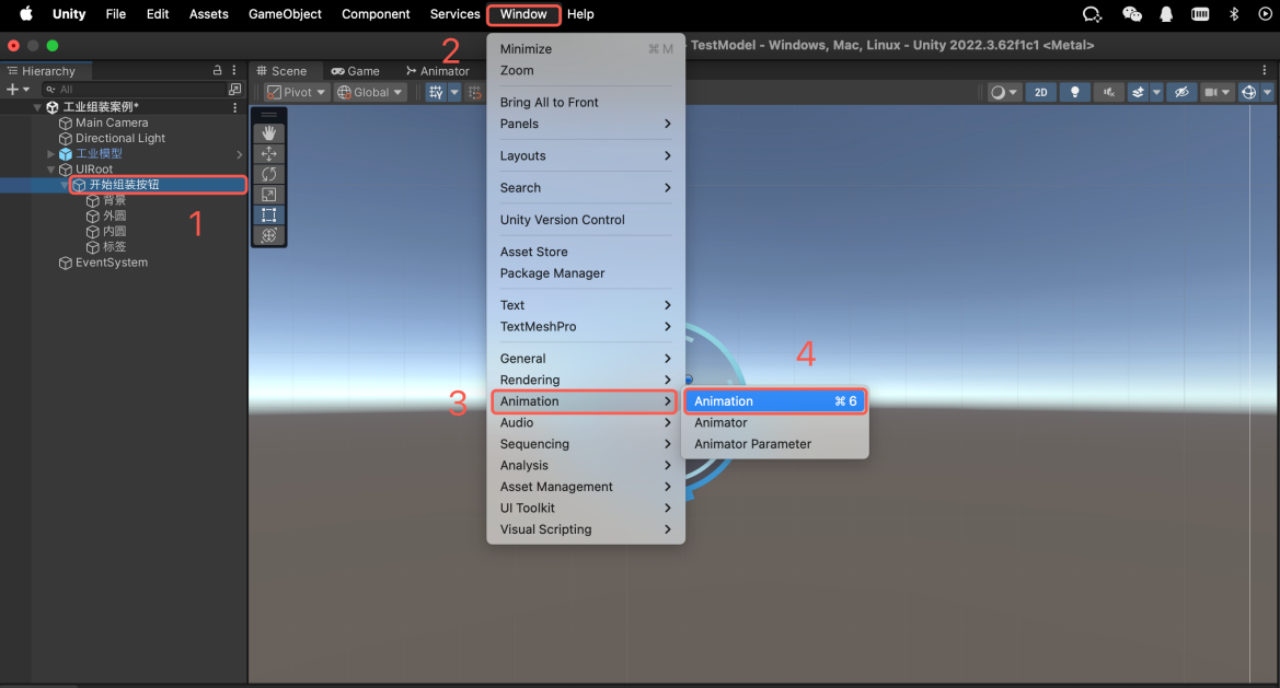Viewport: 1280px width, 688px height.
Task: Select Directional Light in Hierarchy
Action: click(x=112, y=138)
